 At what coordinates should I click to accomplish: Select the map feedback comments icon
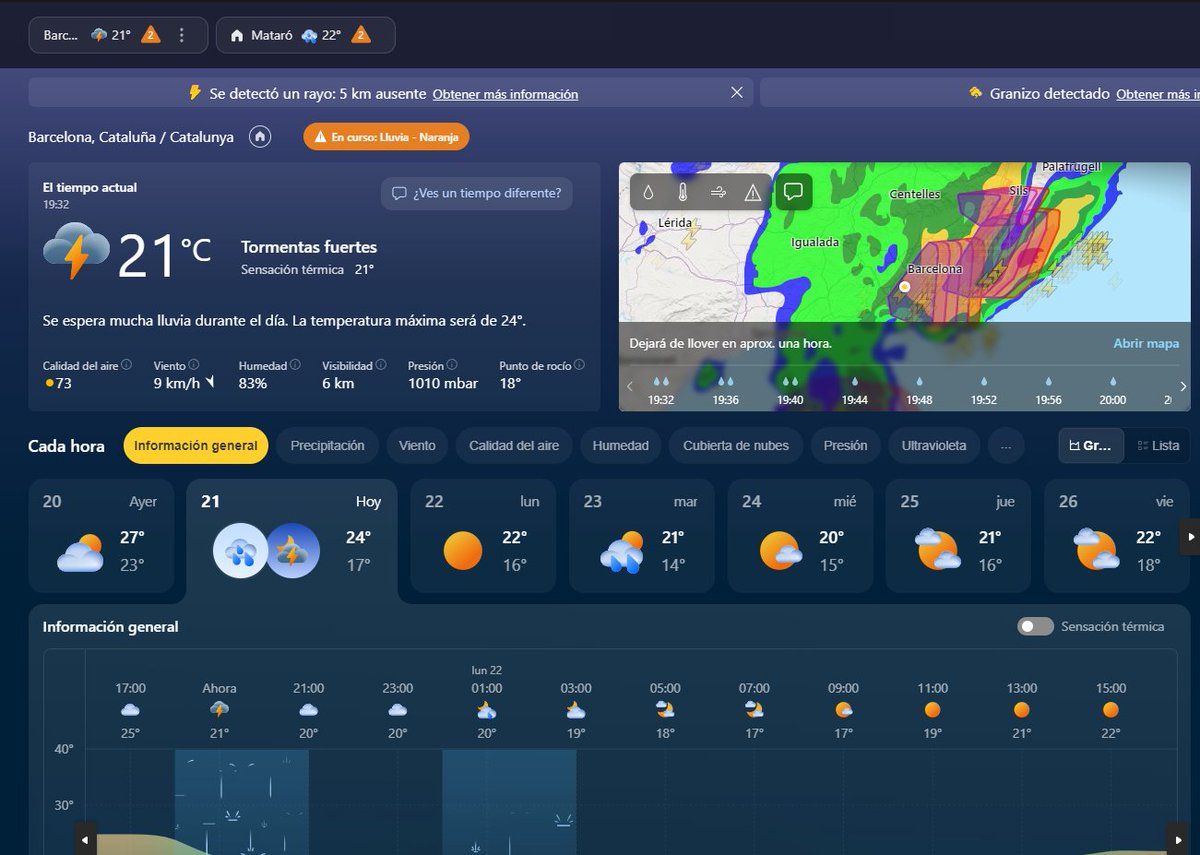(x=793, y=192)
